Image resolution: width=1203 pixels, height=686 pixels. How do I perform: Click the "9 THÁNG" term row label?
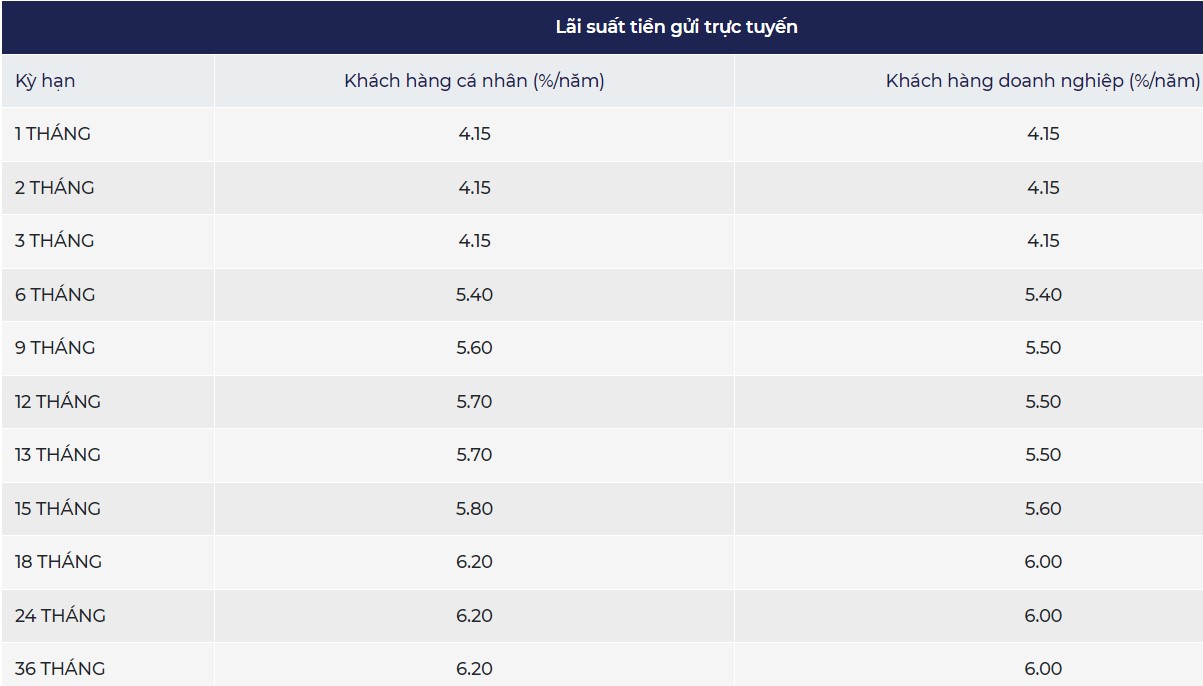55,348
